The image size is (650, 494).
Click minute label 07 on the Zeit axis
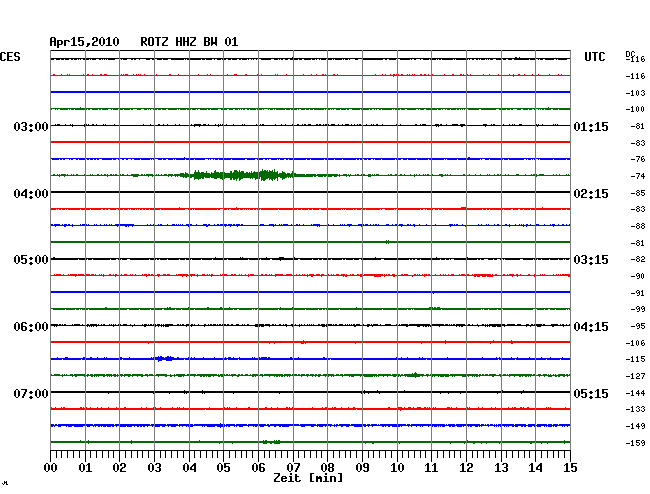point(293,468)
